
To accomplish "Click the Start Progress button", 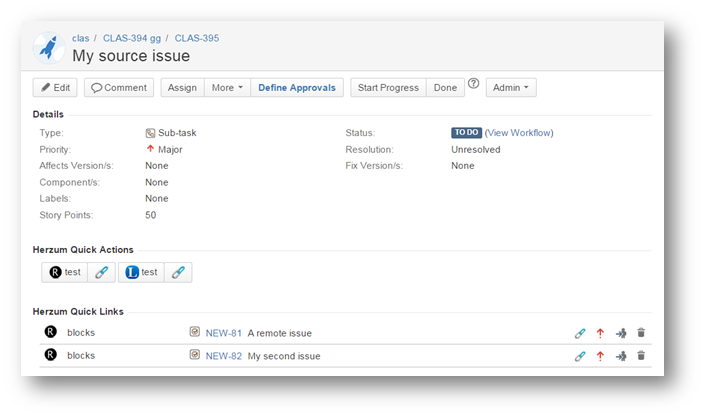I will (388, 88).
